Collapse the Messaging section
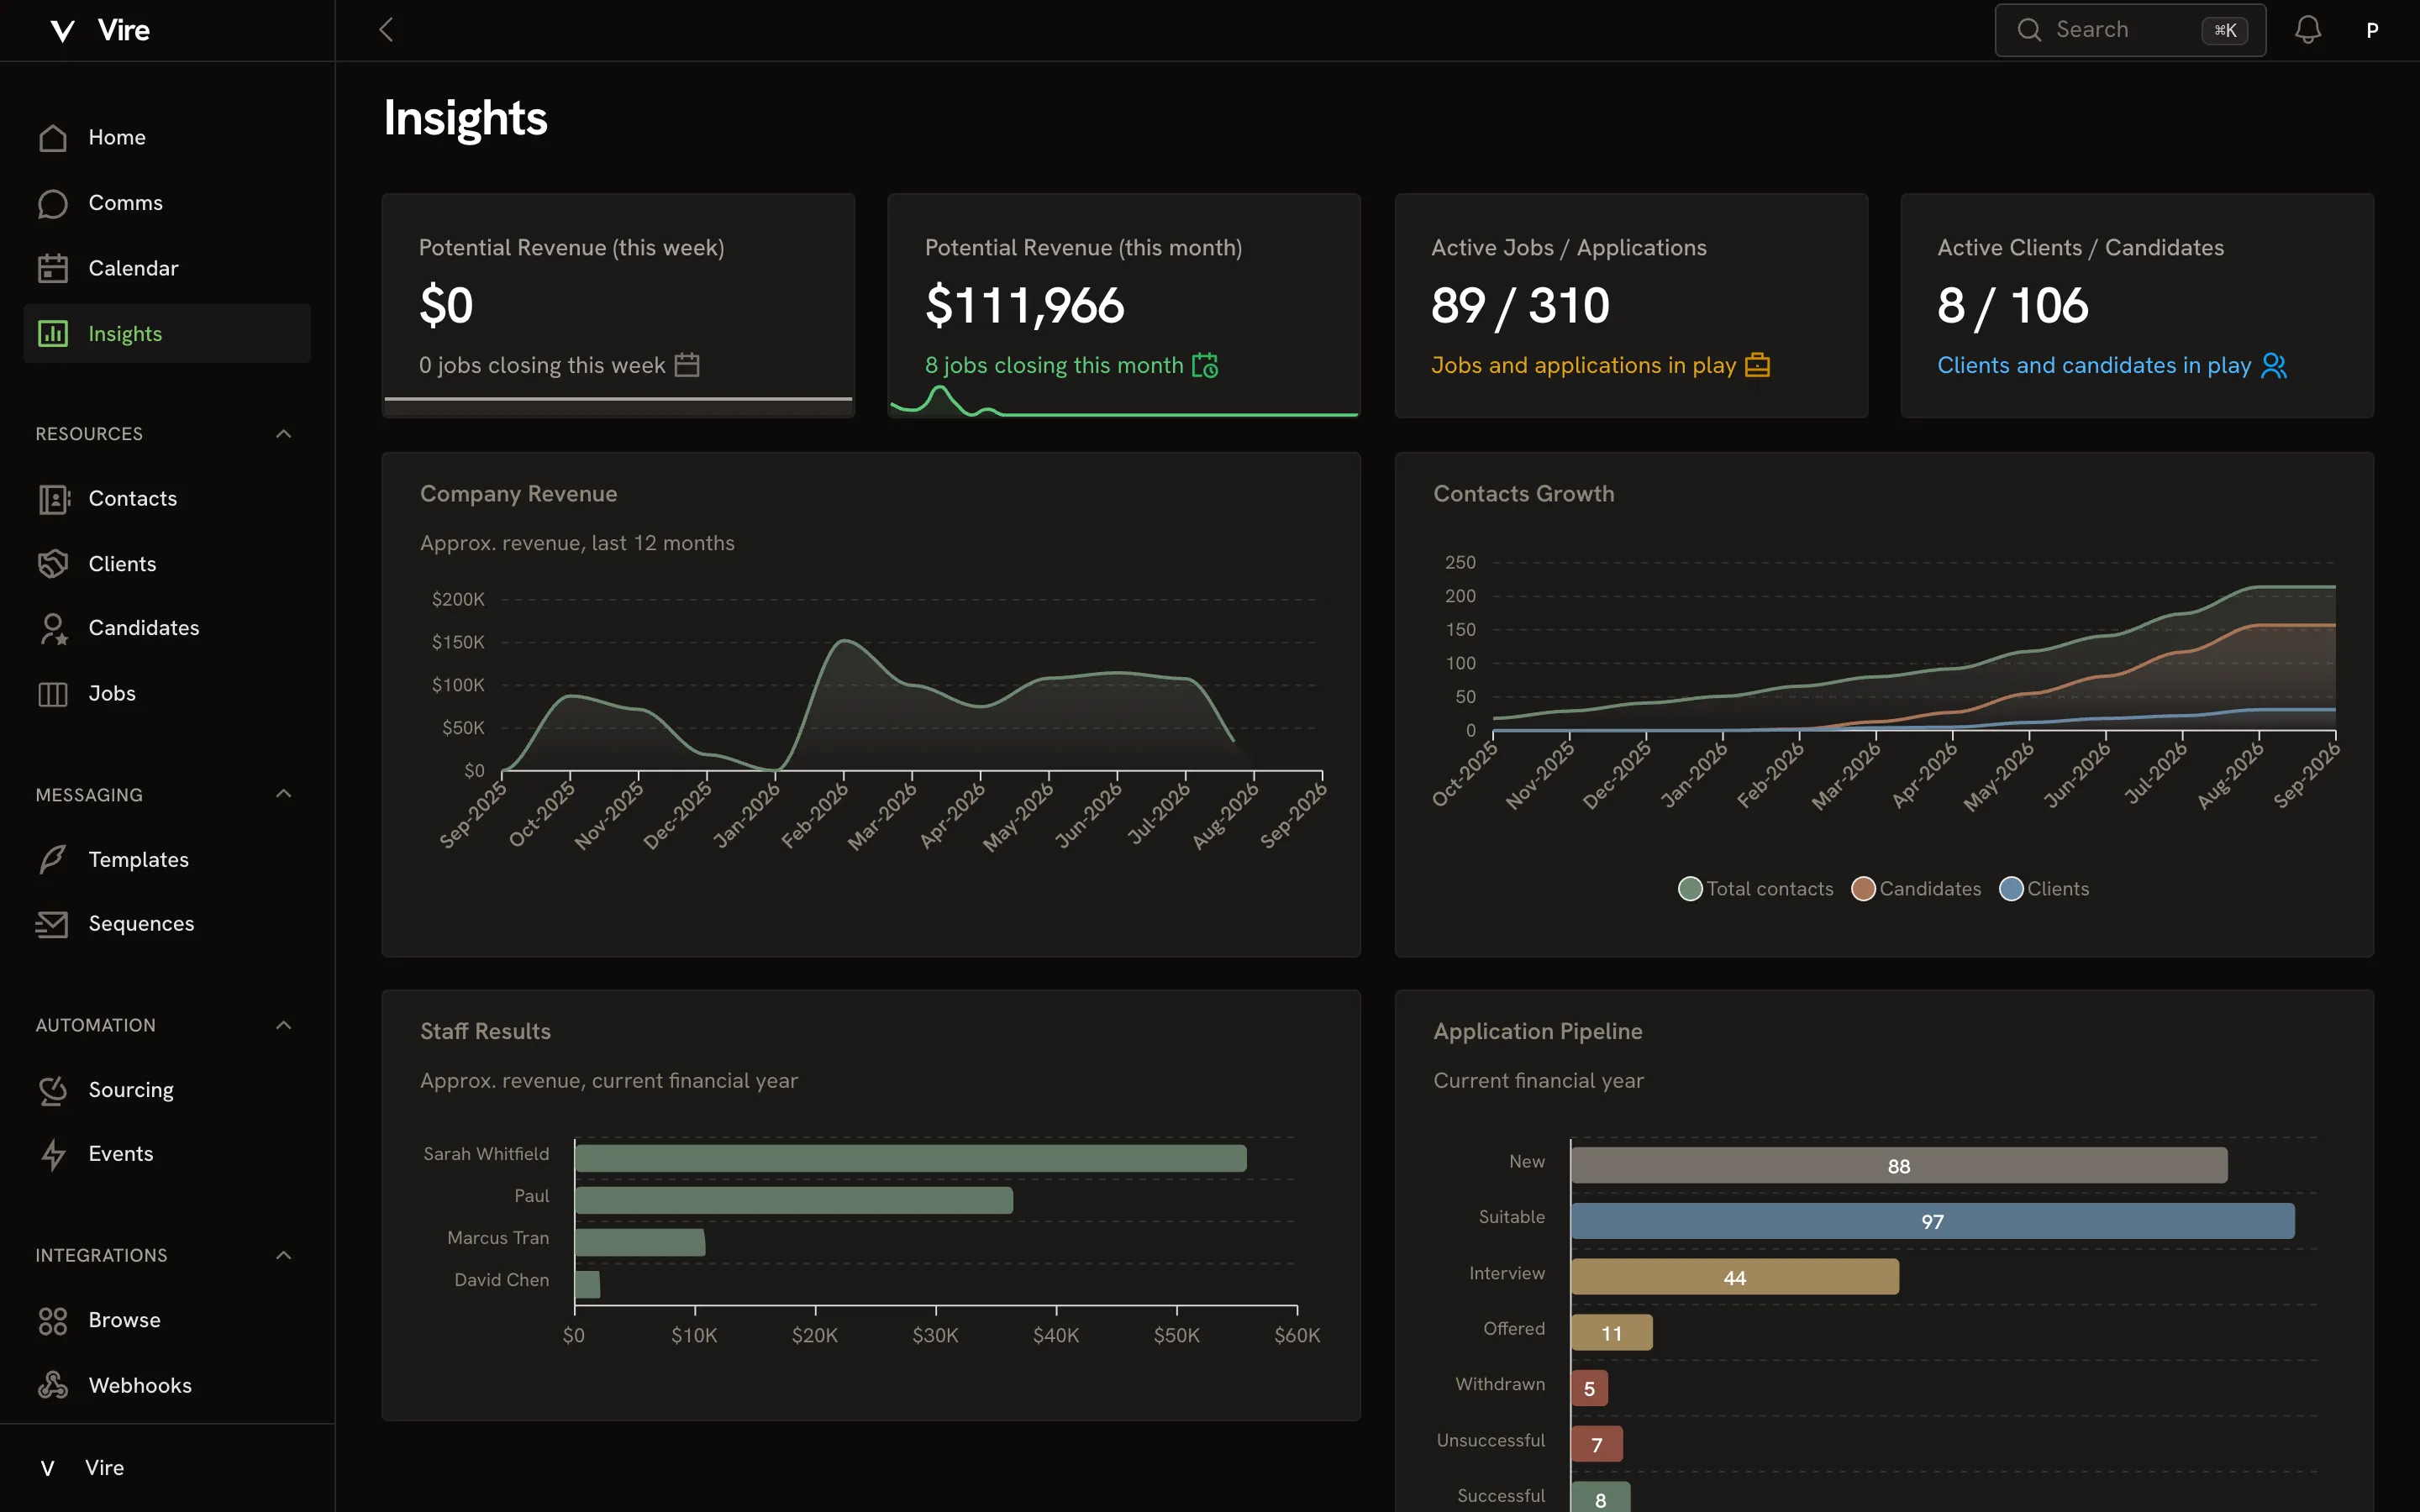Screen dimensions: 2420x1512 (x=283, y=794)
